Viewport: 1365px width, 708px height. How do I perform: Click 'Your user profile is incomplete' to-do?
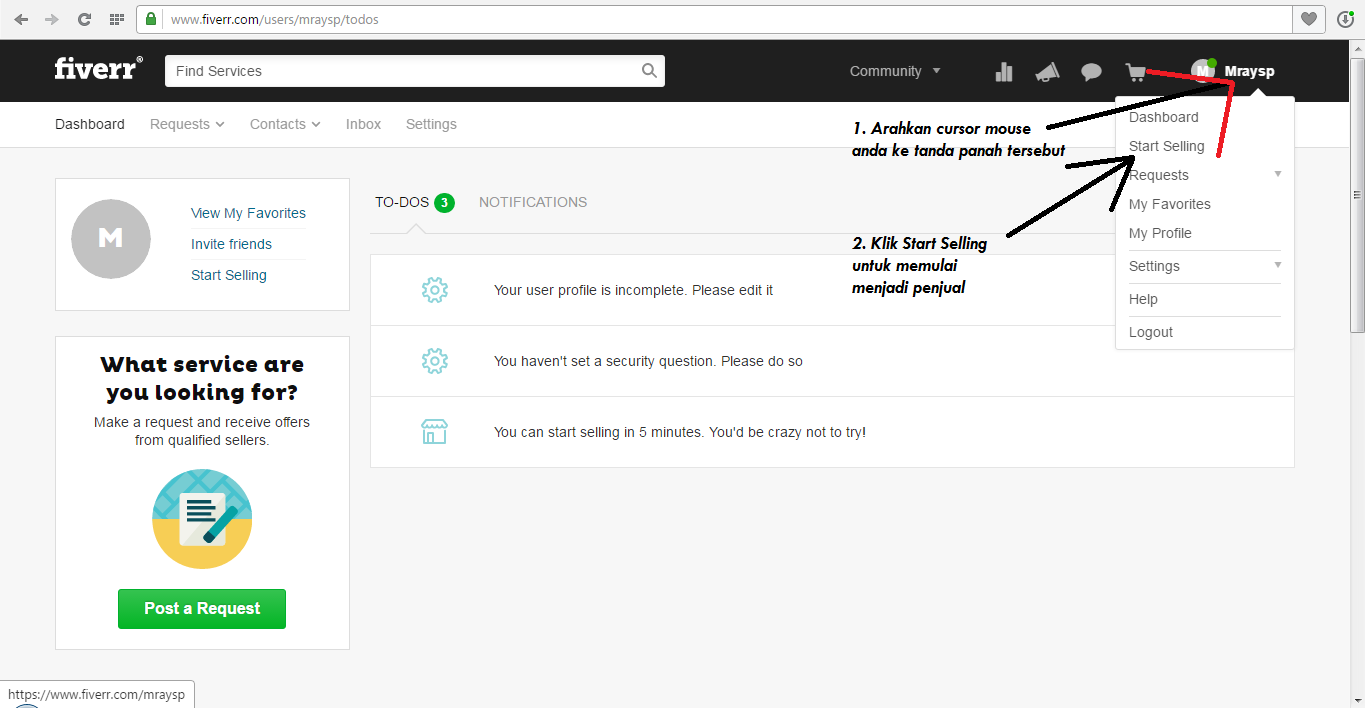[633, 290]
